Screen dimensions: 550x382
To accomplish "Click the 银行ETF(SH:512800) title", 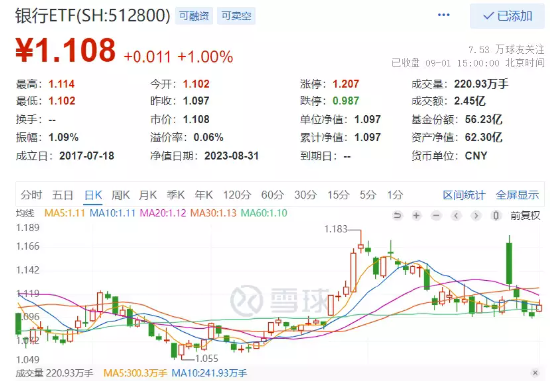I will 93,16.
